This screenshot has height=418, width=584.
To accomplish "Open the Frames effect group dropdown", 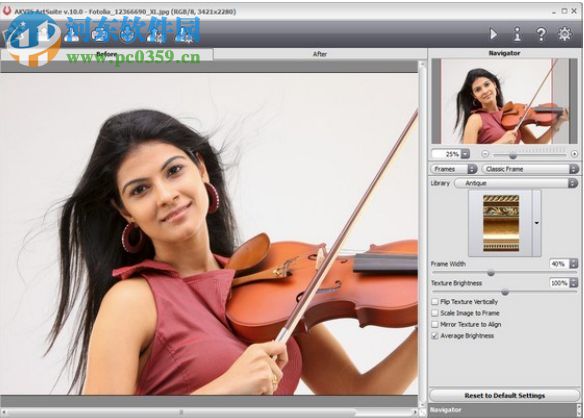I will pos(454,169).
